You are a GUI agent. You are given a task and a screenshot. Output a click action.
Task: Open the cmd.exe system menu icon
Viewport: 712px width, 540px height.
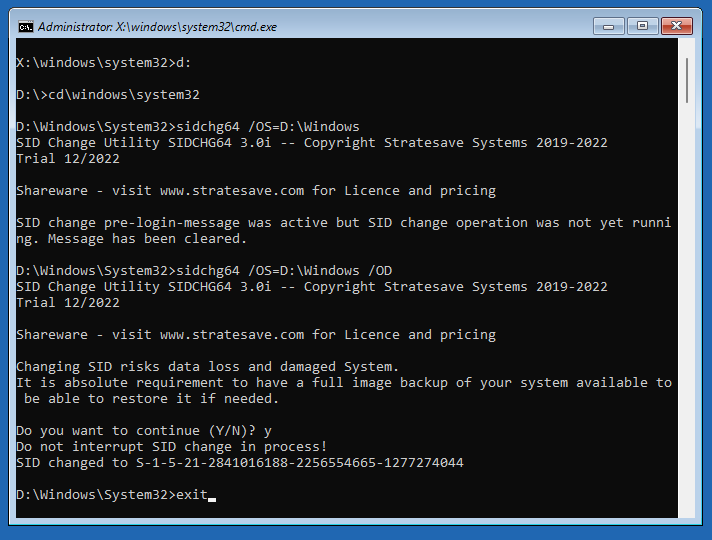pyautogui.click(x=25, y=27)
